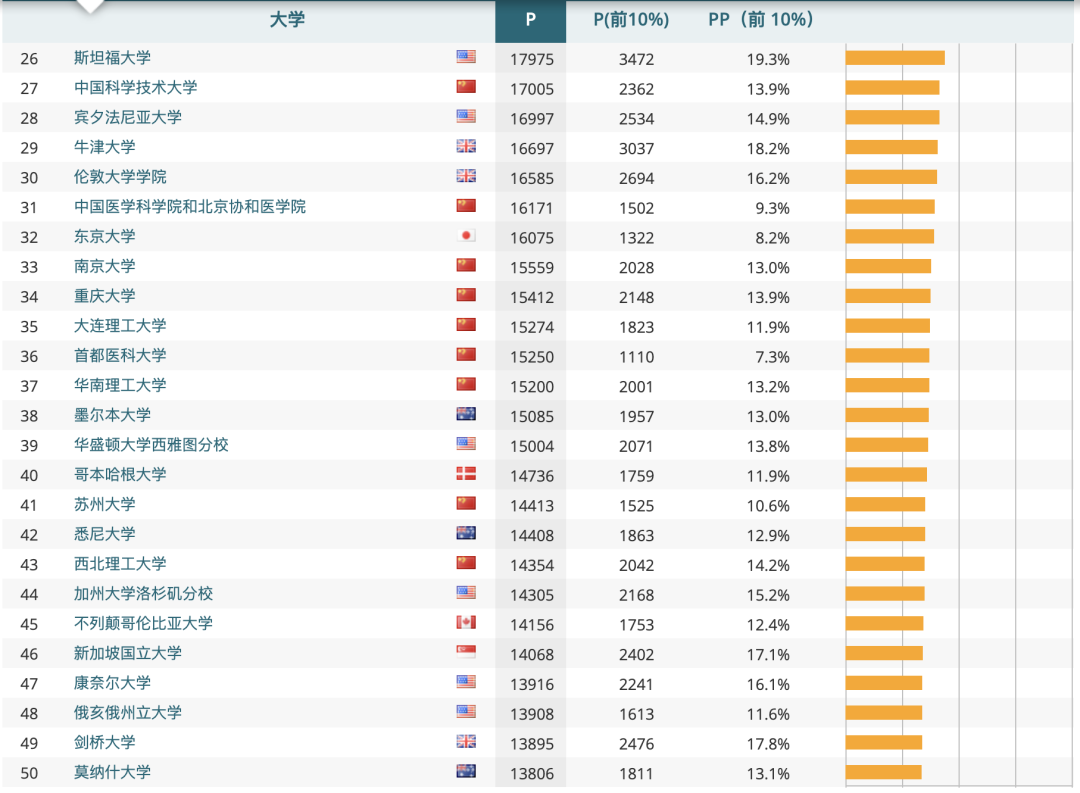Click UK flag in 剑桥大学 row
Viewport: 1080px width, 793px height.
click(x=466, y=741)
